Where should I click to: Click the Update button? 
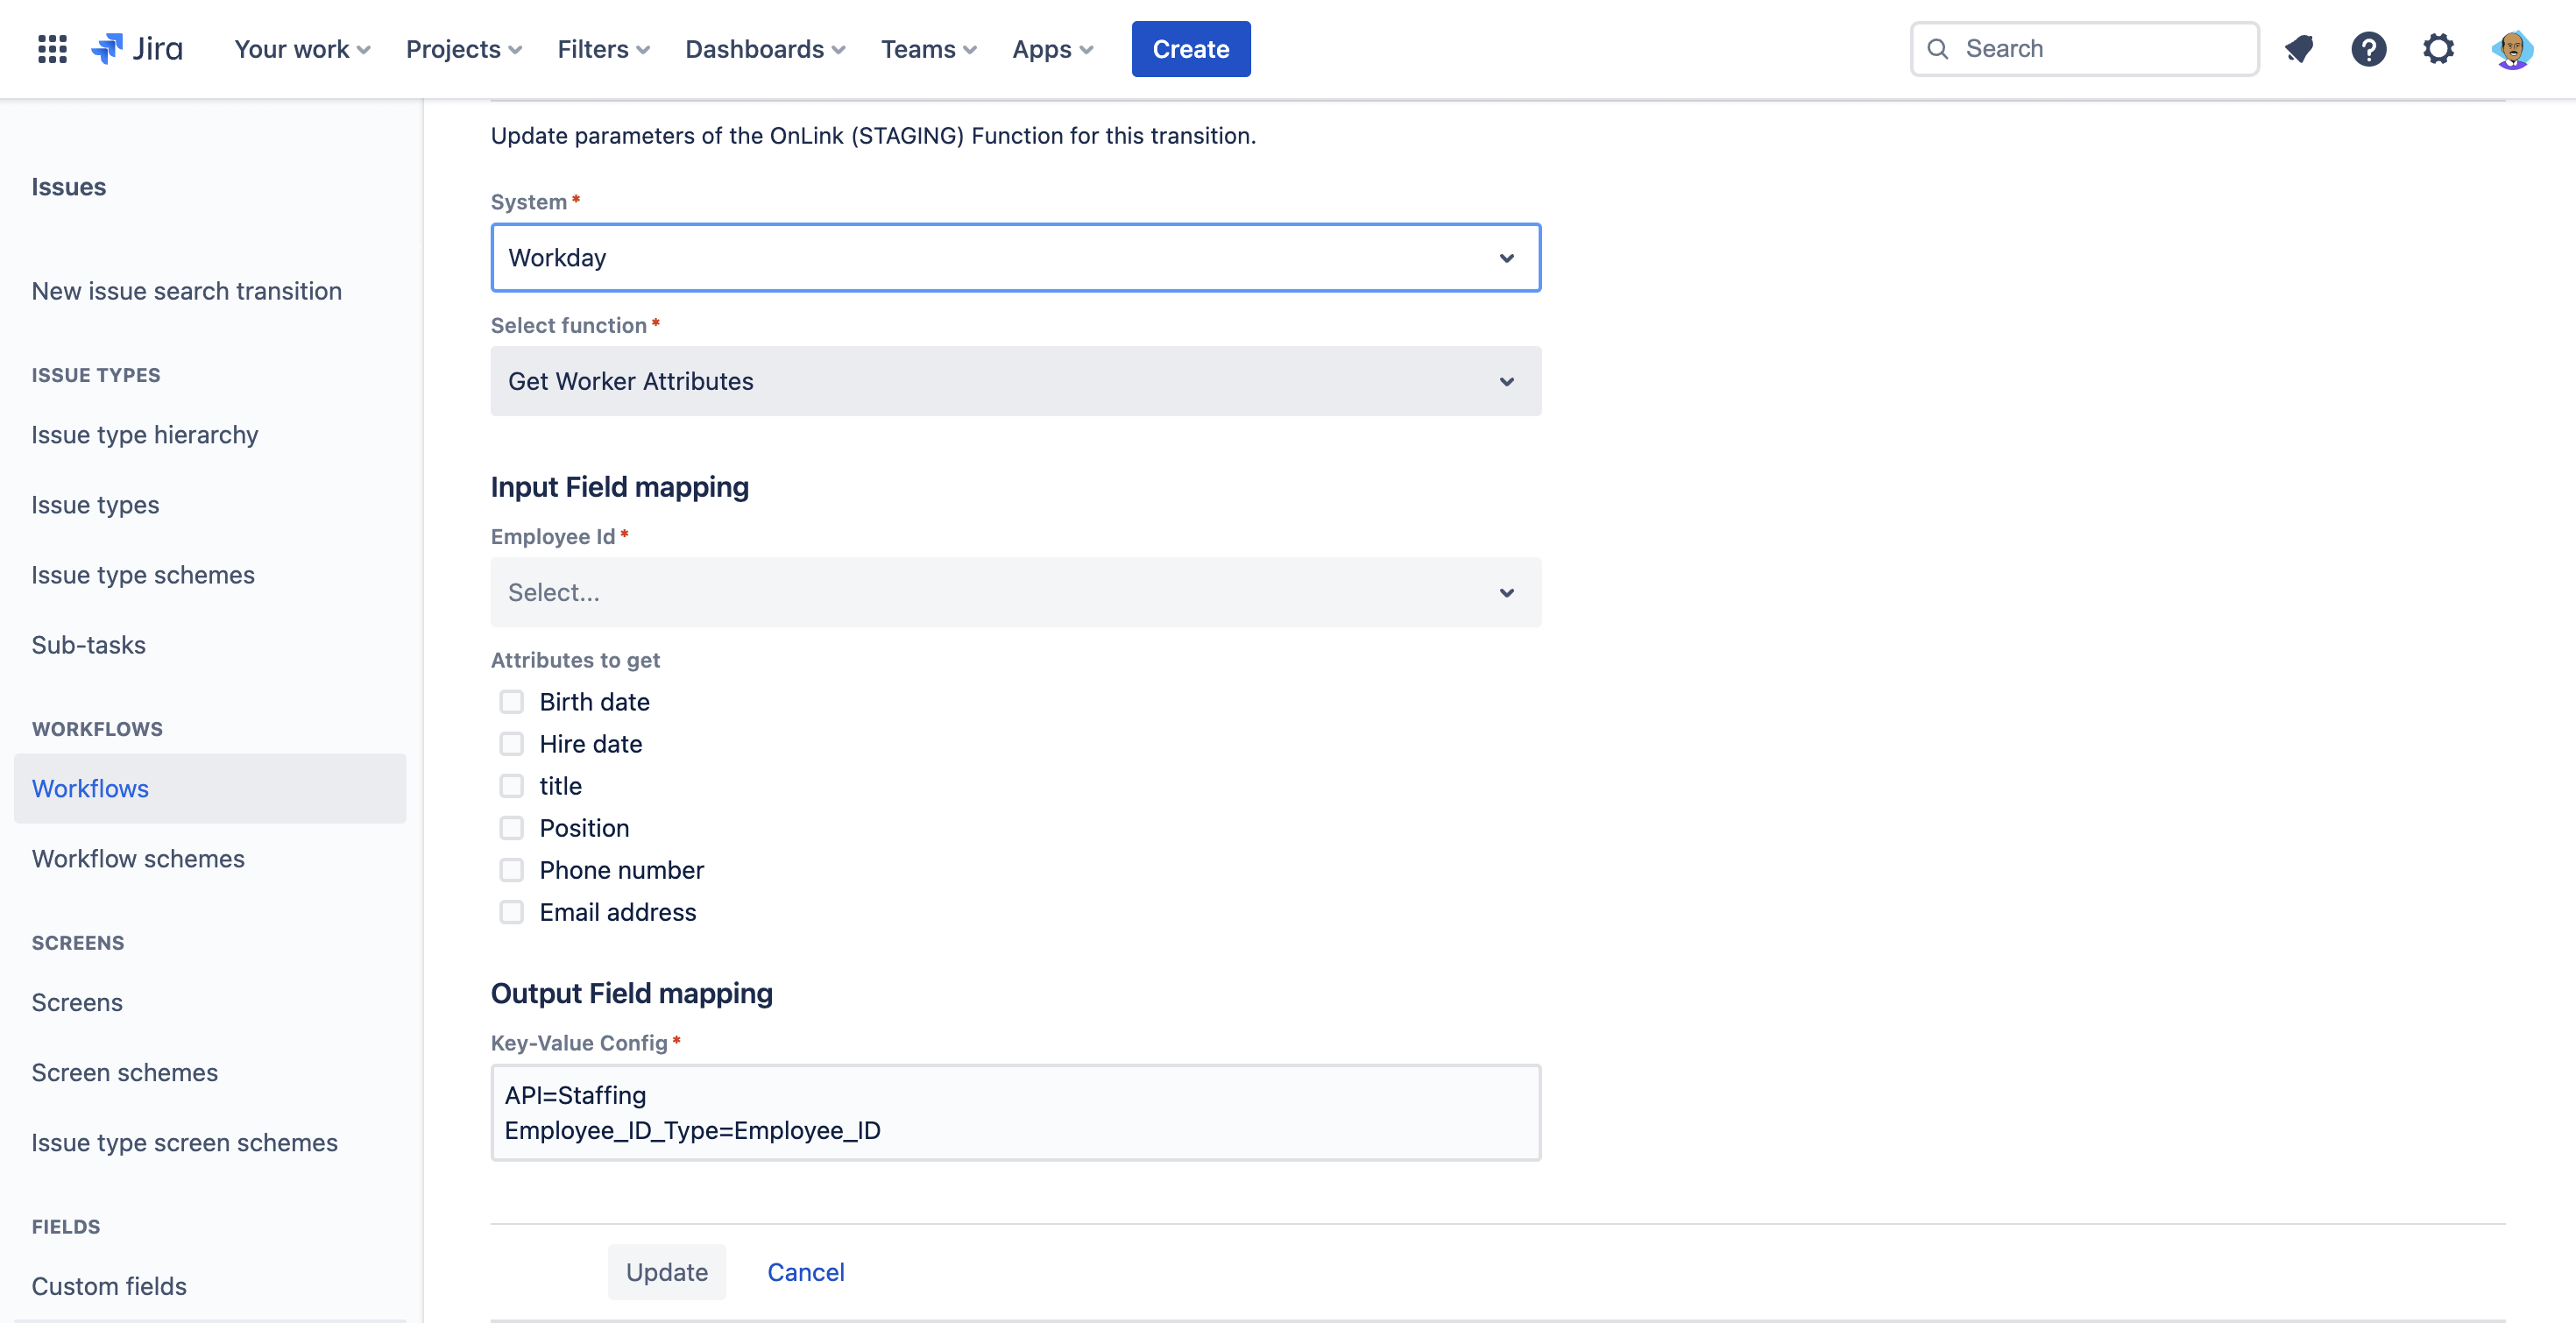tap(667, 1270)
